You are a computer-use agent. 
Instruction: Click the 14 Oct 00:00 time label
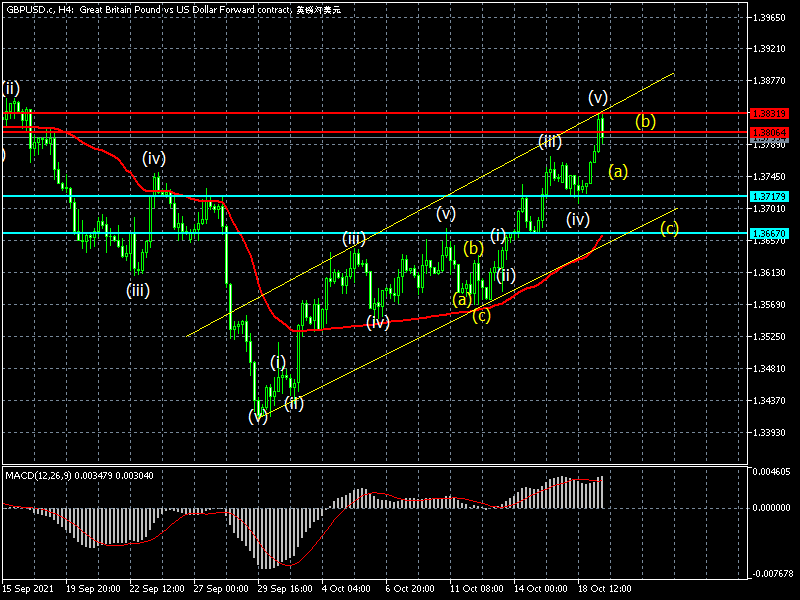coord(541,589)
